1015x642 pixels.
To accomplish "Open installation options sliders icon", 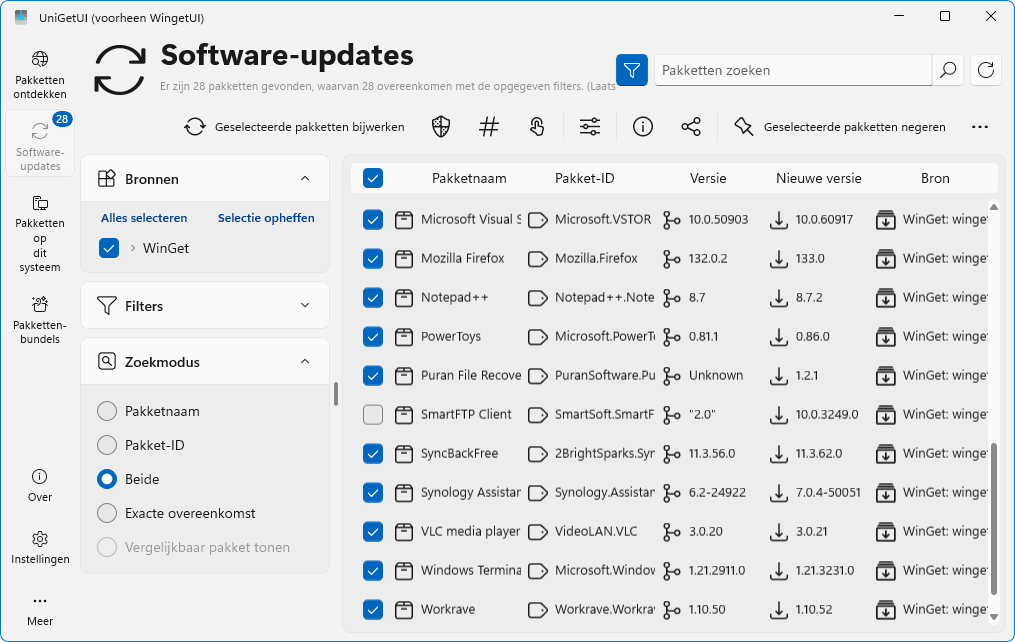I will [x=590, y=127].
